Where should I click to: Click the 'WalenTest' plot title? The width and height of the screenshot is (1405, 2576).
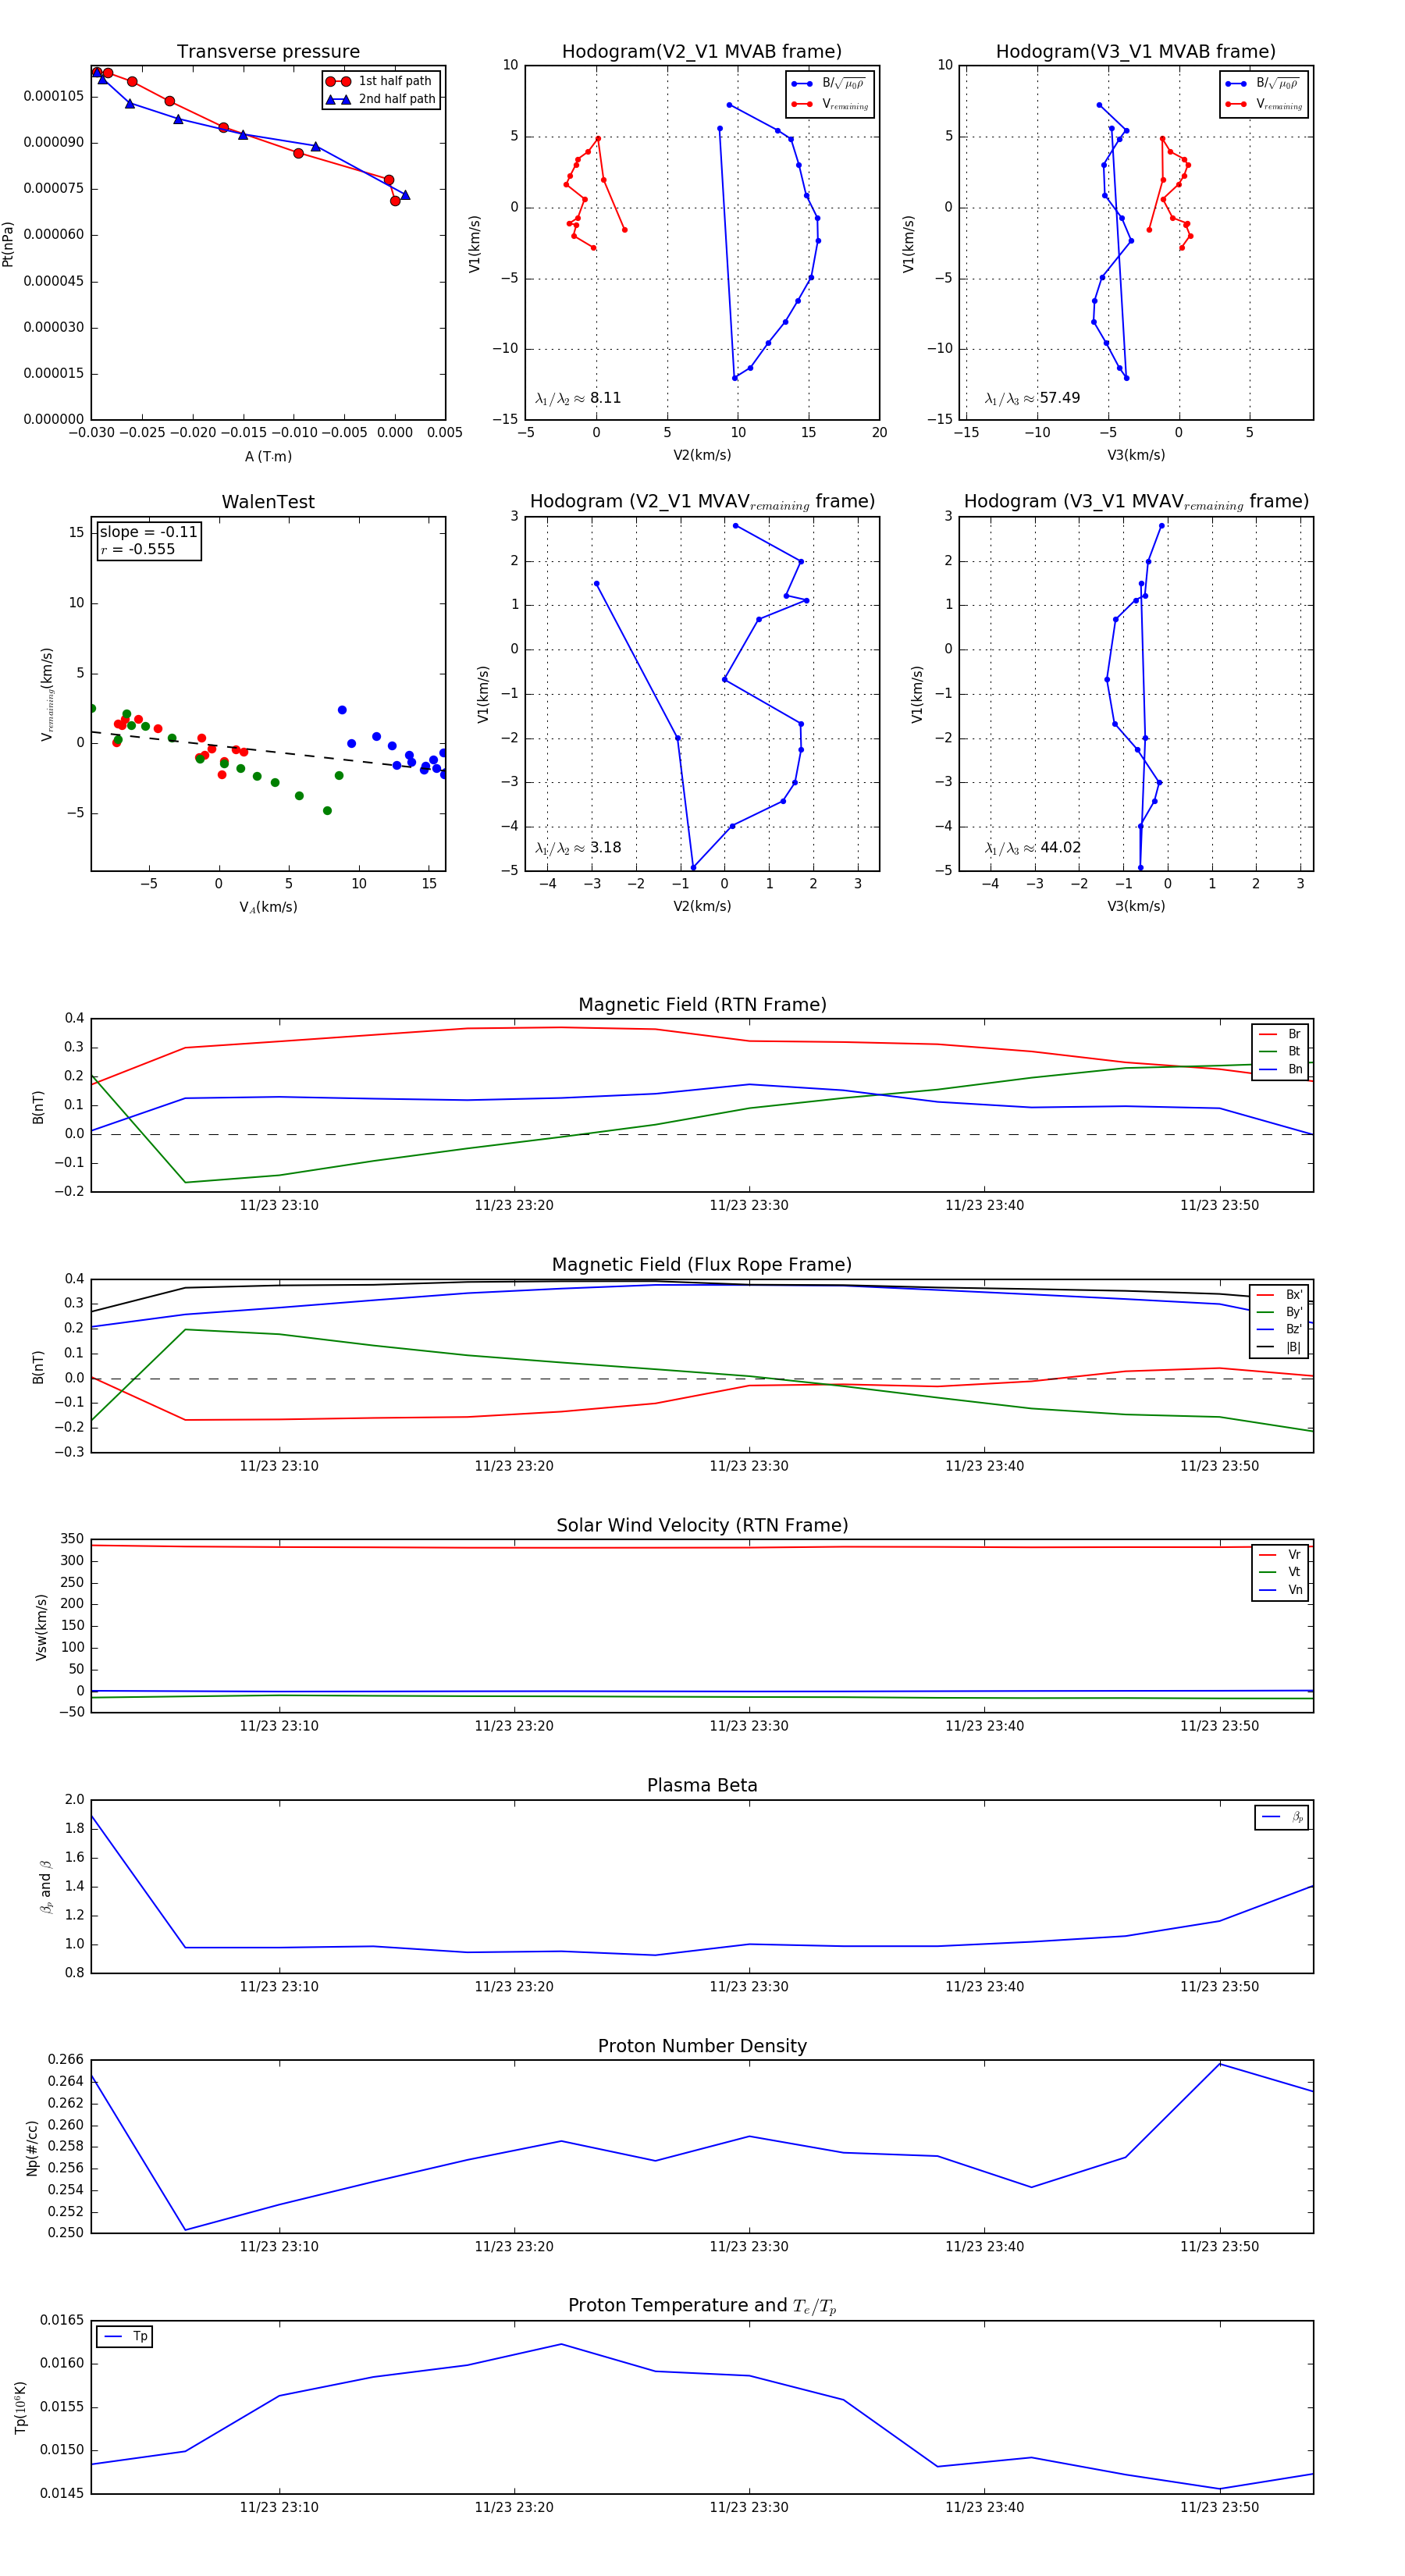click(x=268, y=502)
